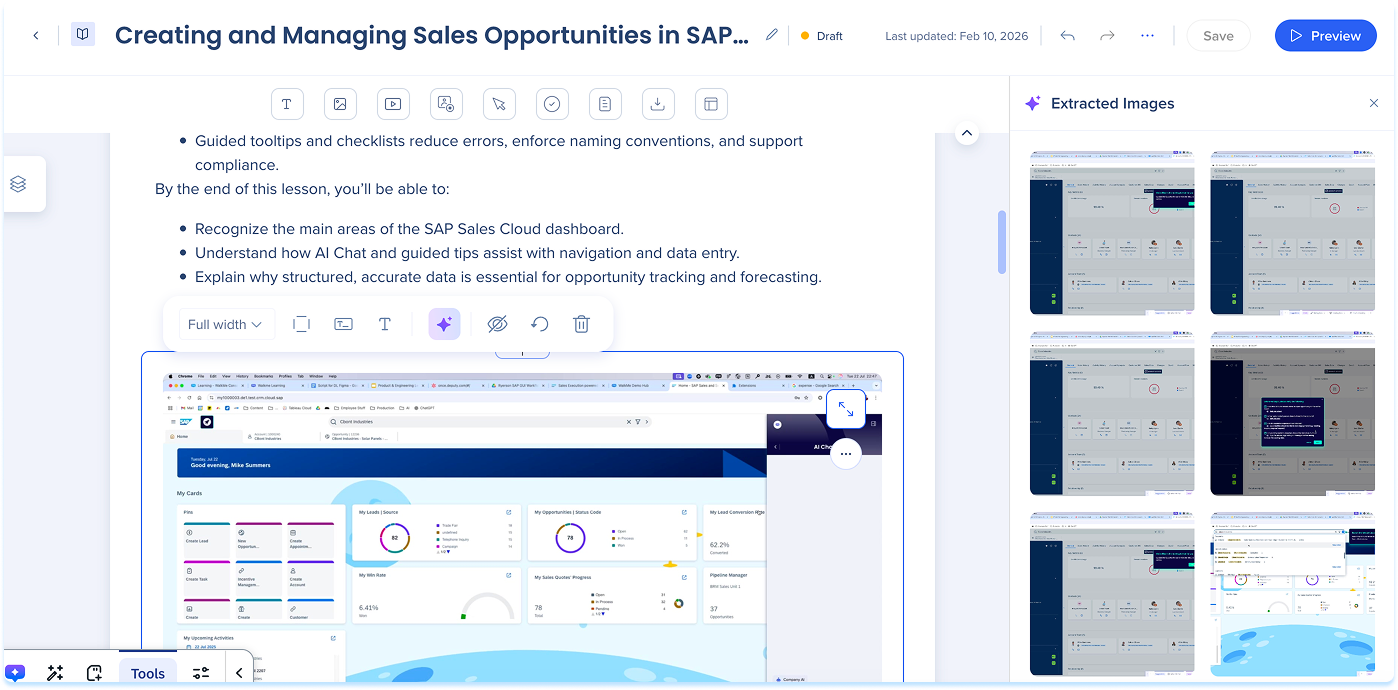Add an image block to the lesson

click(x=340, y=104)
